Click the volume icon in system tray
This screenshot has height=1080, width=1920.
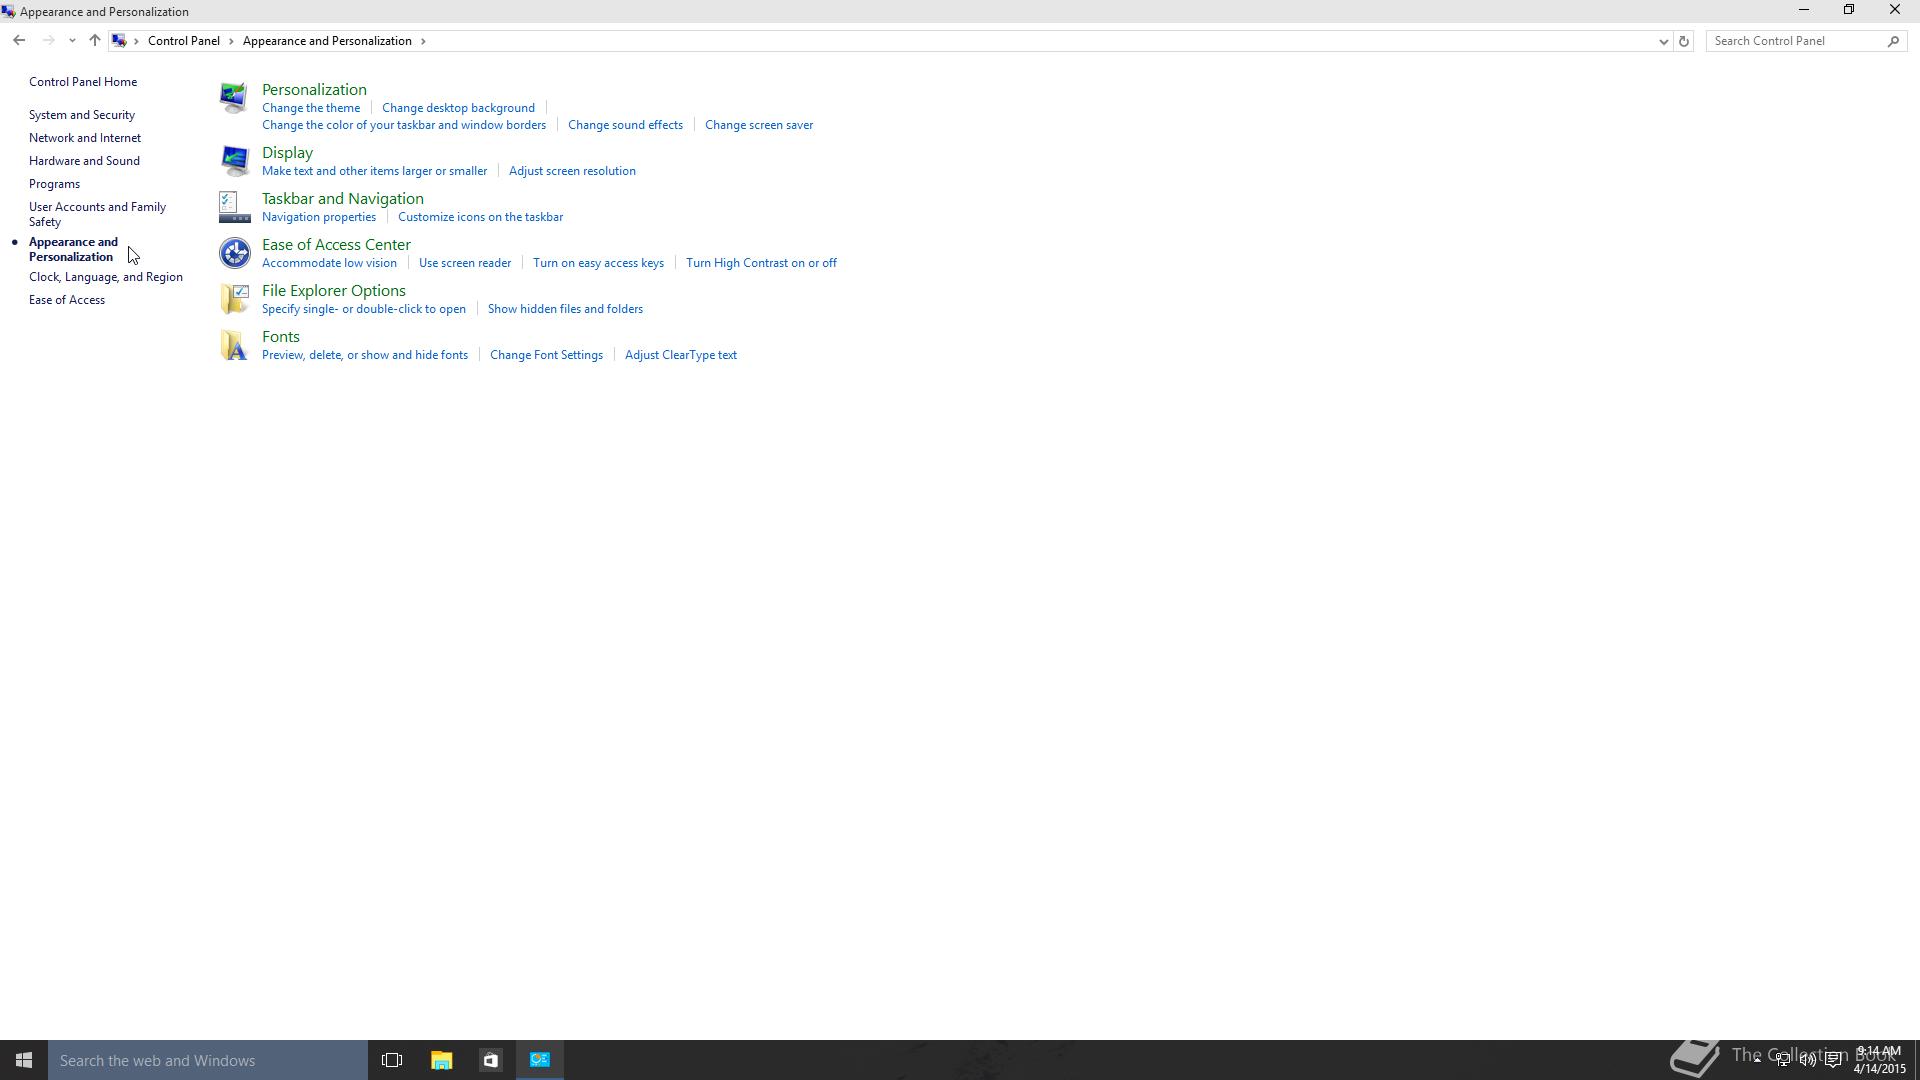coord(1807,1060)
